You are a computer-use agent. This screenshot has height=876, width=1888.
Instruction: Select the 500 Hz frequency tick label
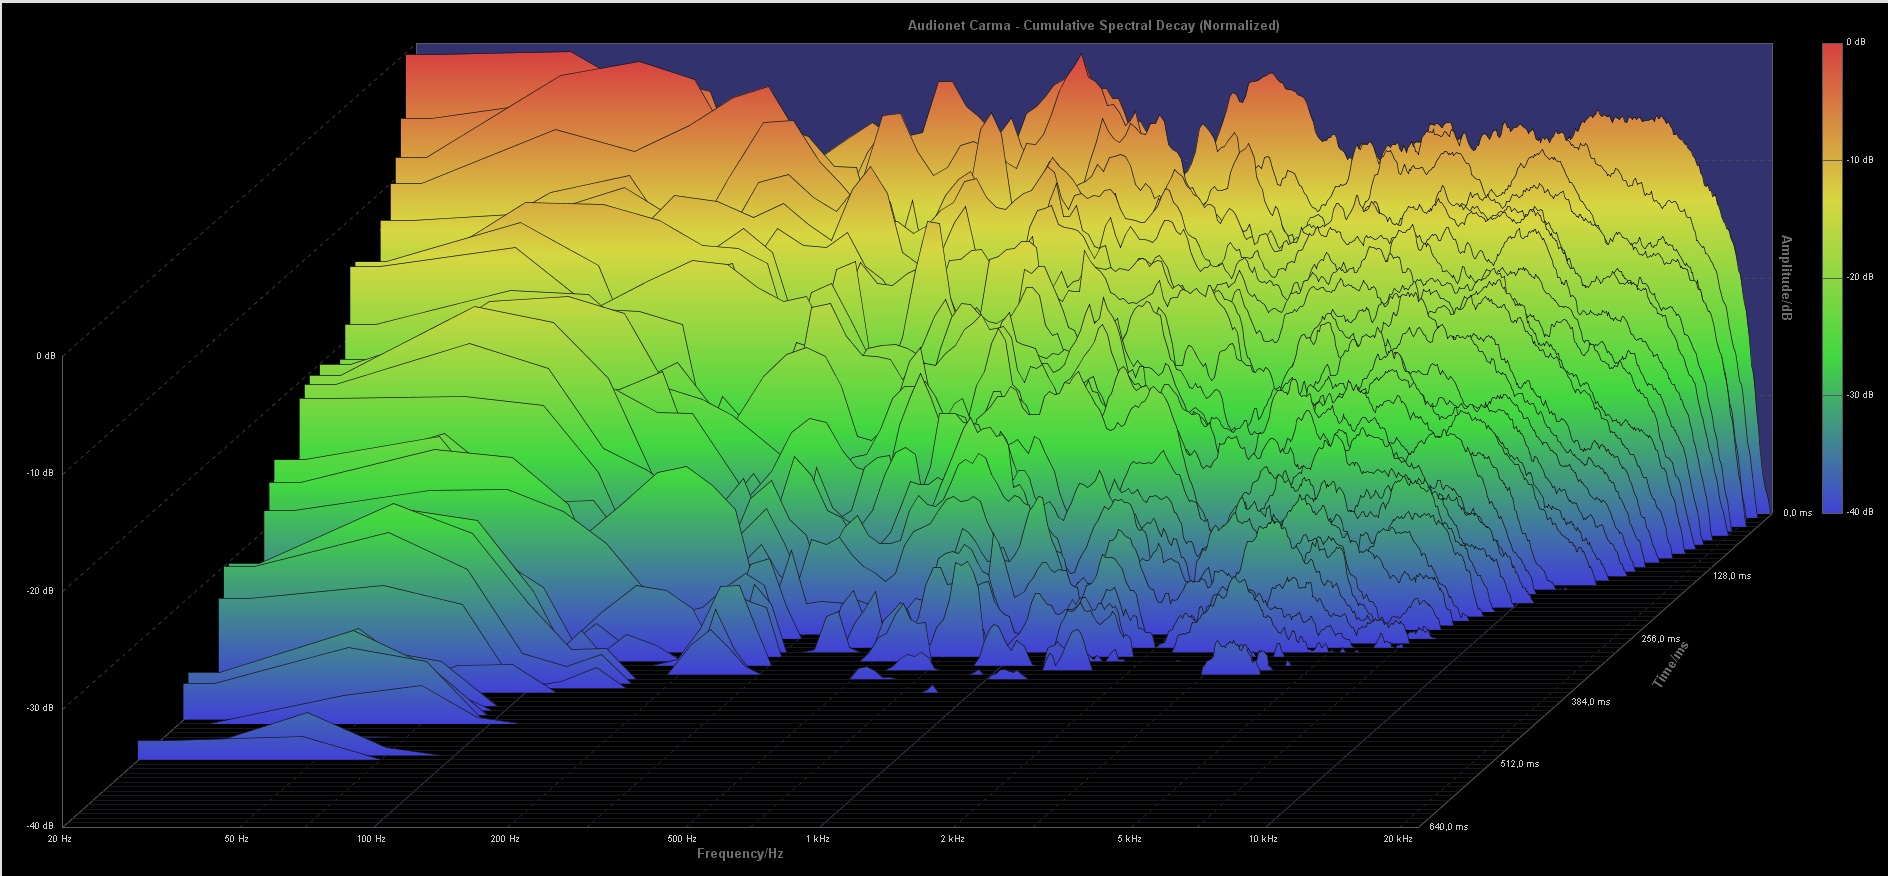point(682,838)
